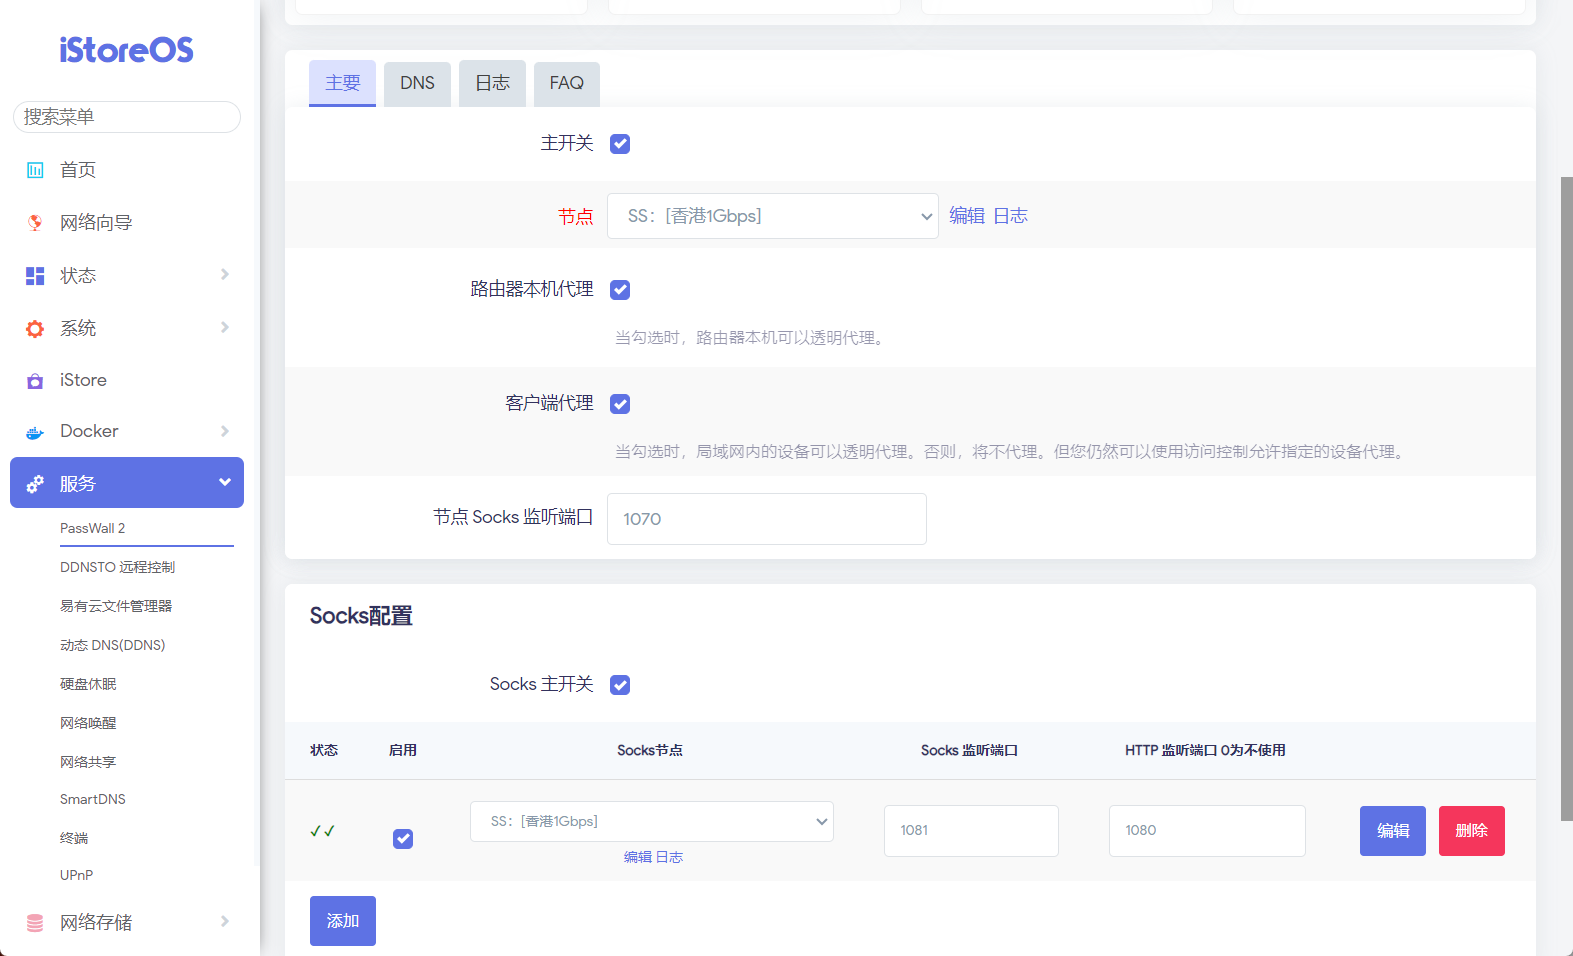This screenshot has width=1573, height=956.
Task: Collapse the 服务 menu chevron
Action: [x=225, y=482]
